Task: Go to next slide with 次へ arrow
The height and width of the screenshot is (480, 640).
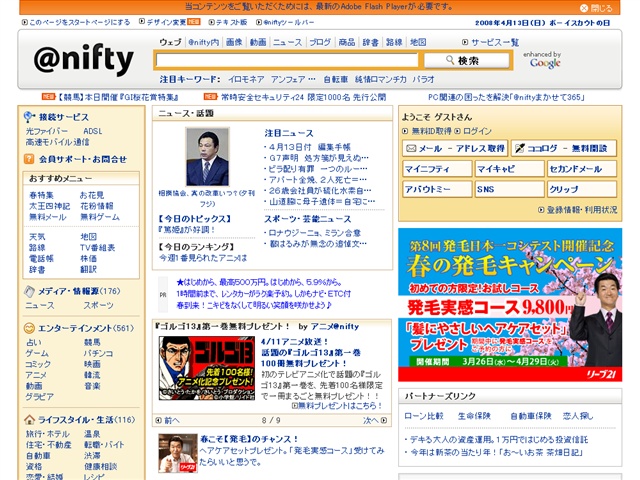Action: tap(375, 420)
